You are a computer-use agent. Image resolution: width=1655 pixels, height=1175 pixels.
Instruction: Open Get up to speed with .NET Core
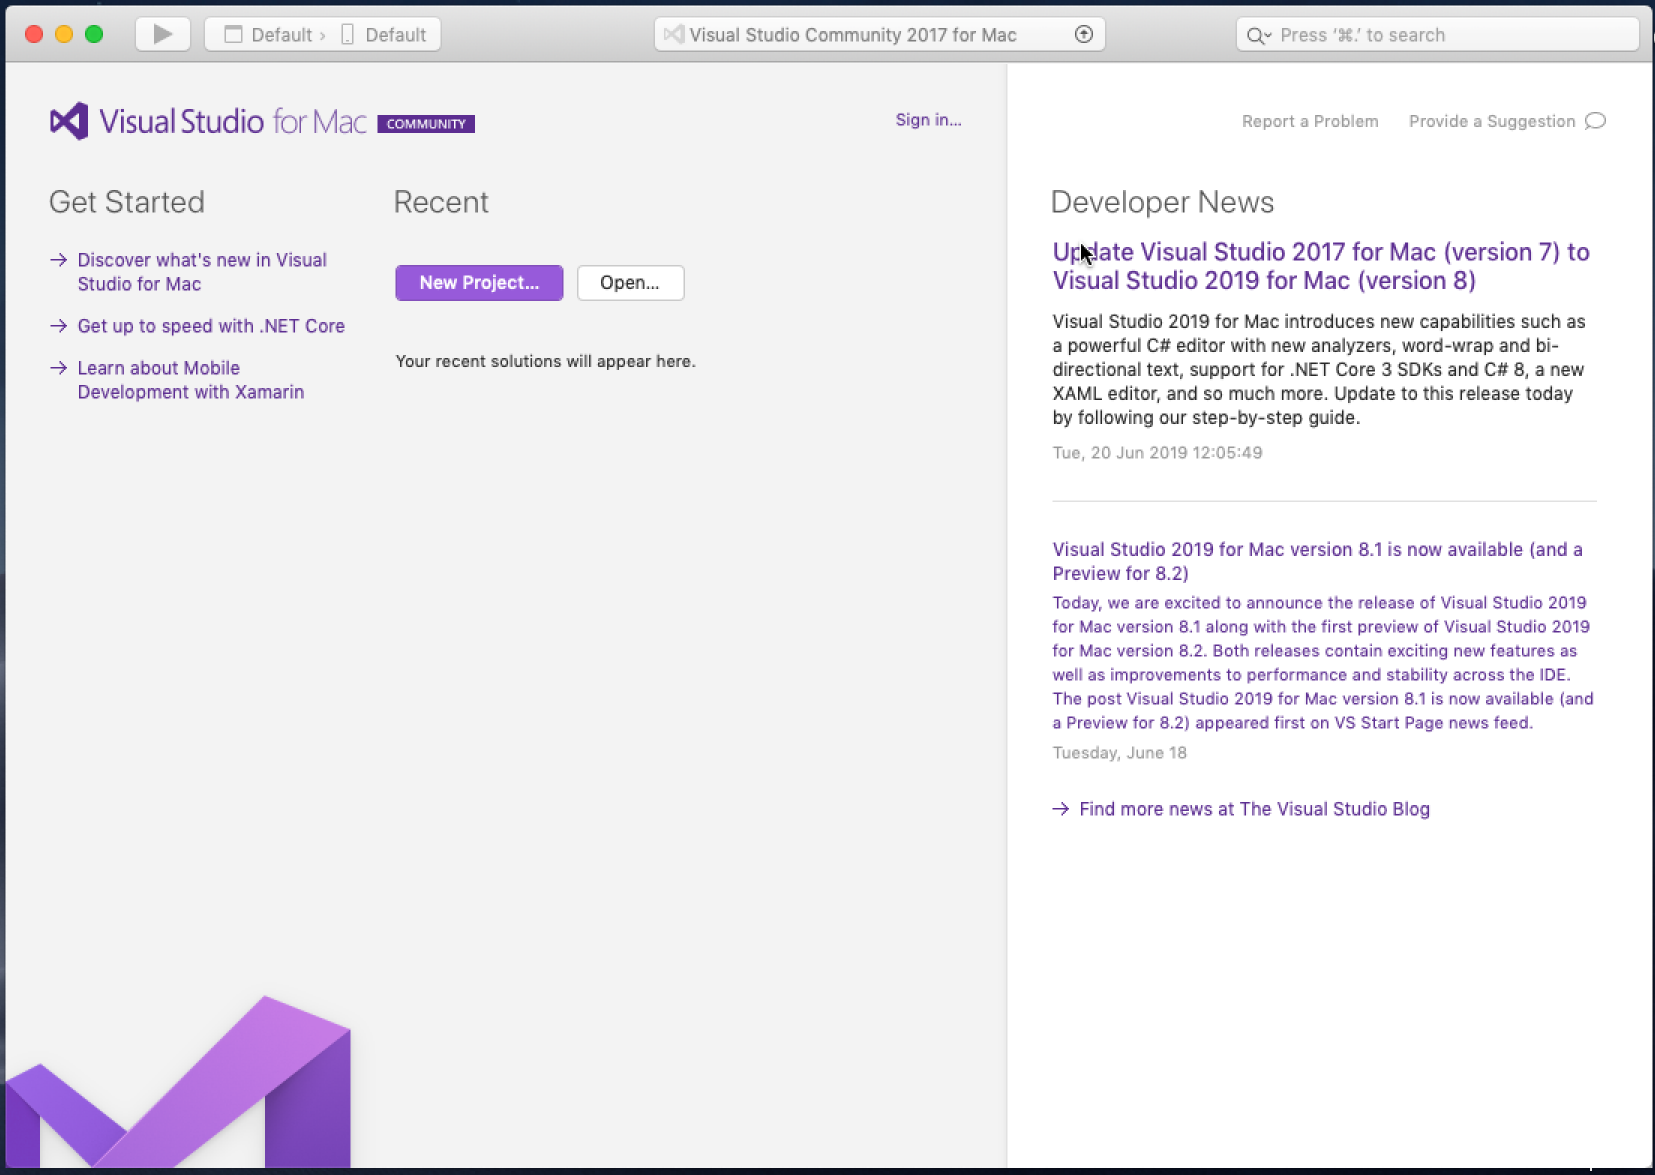(x=210, y=326)
